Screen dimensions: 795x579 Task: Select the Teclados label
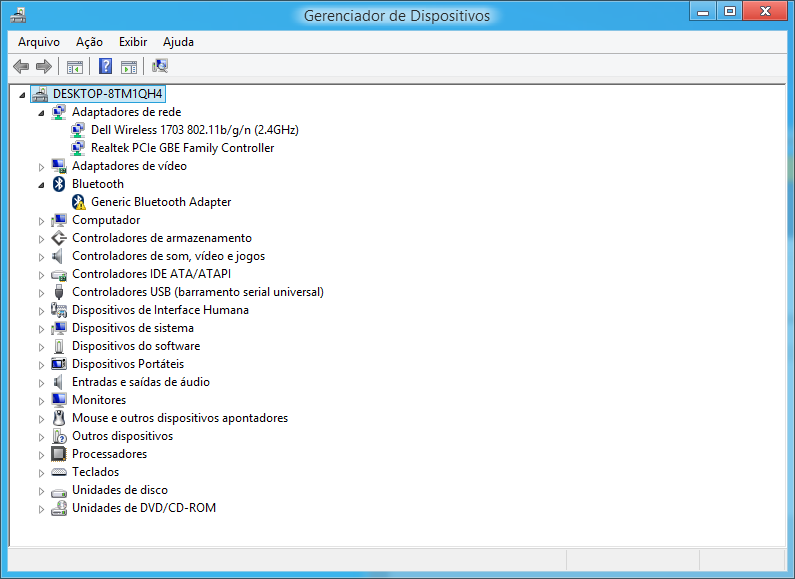pyautogui.click(x=95, y=472)
